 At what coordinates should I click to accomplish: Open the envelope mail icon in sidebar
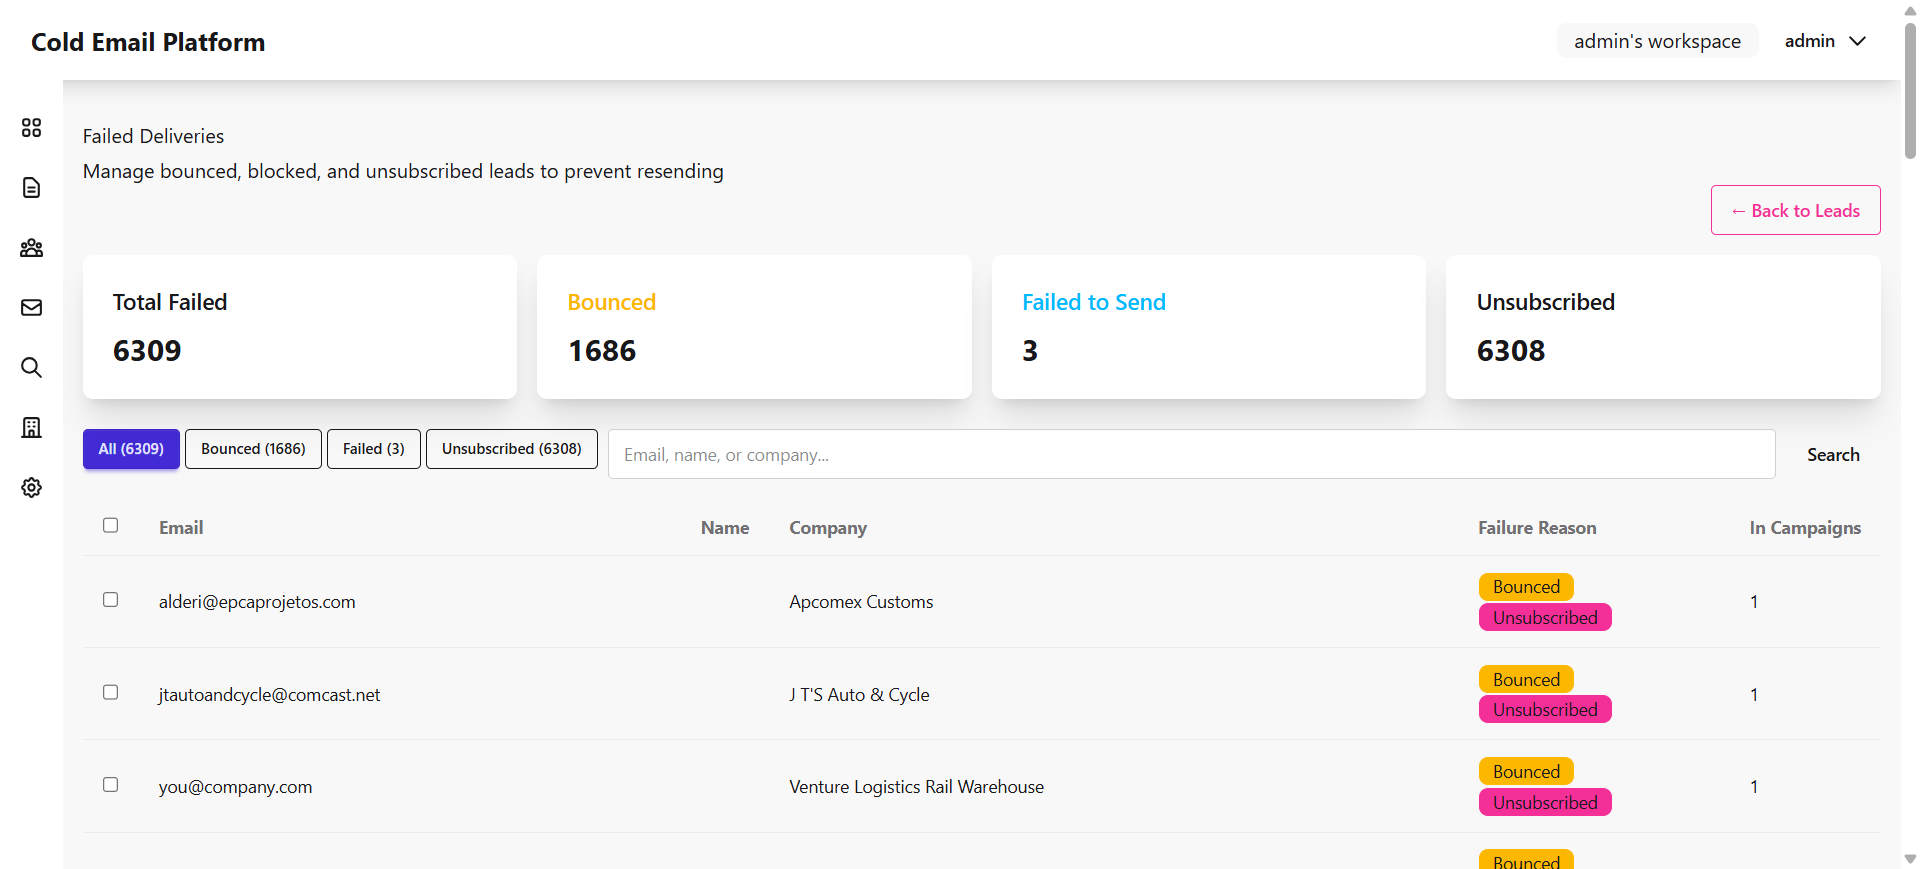pos(31,308)
